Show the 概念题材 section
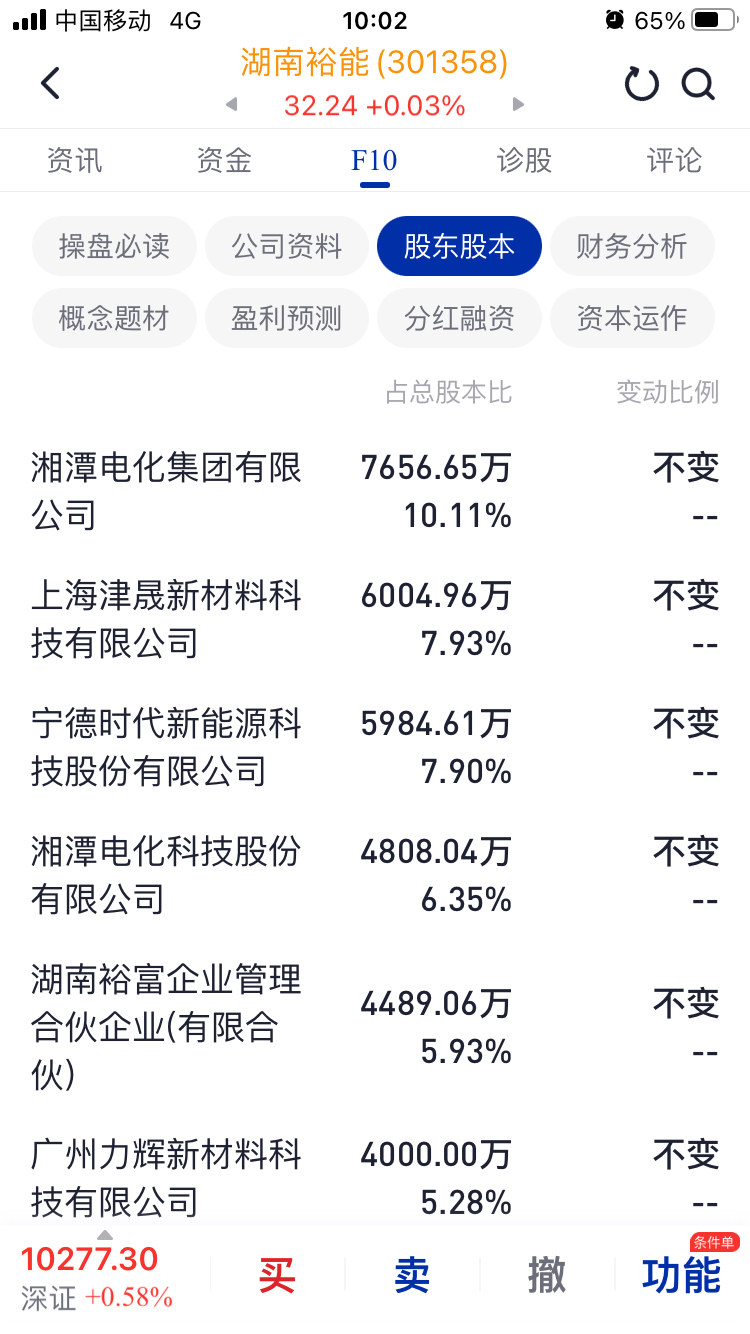 (x=114, y=319)
